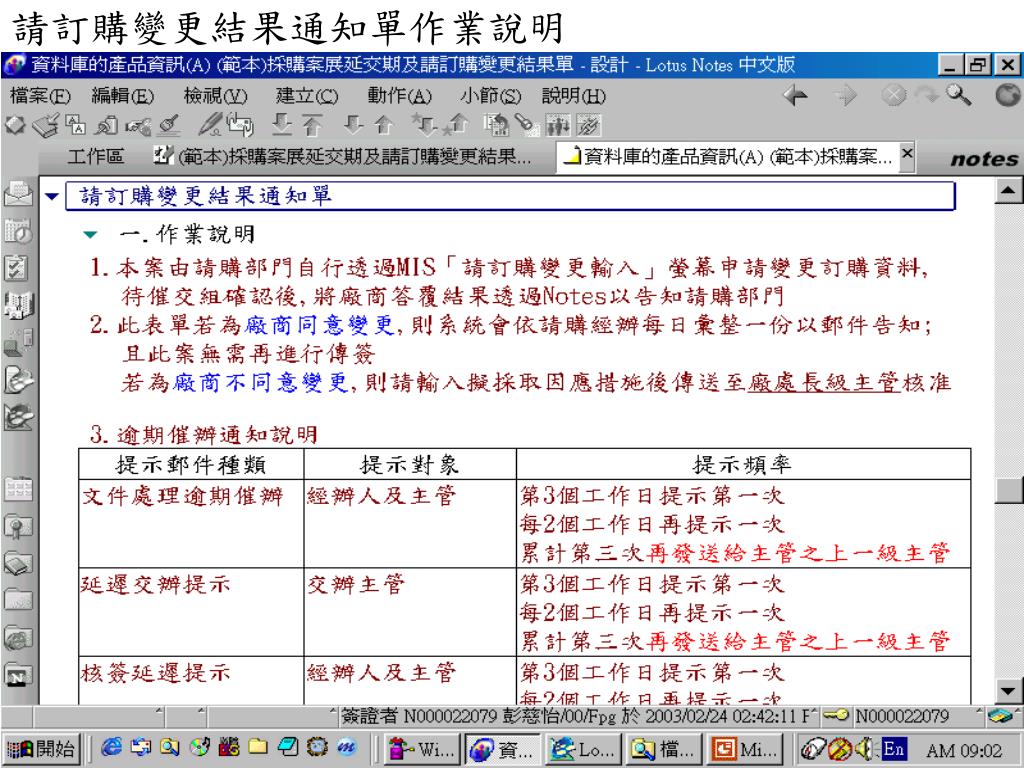The image size is (1024, 768).
Task: Launch Internet Explorer from quick launch
Action: tap(112, 747)
